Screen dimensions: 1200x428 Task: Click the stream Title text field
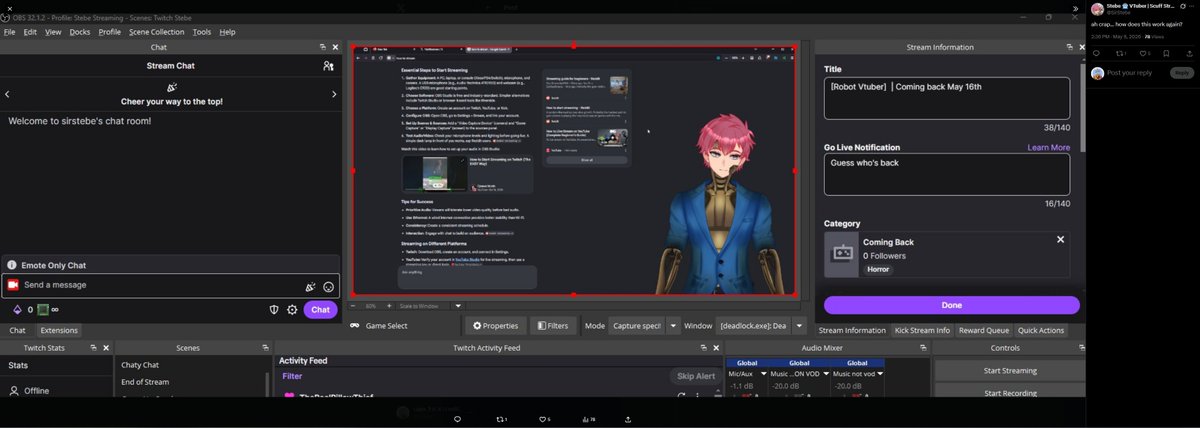click(x=946, y=98)
